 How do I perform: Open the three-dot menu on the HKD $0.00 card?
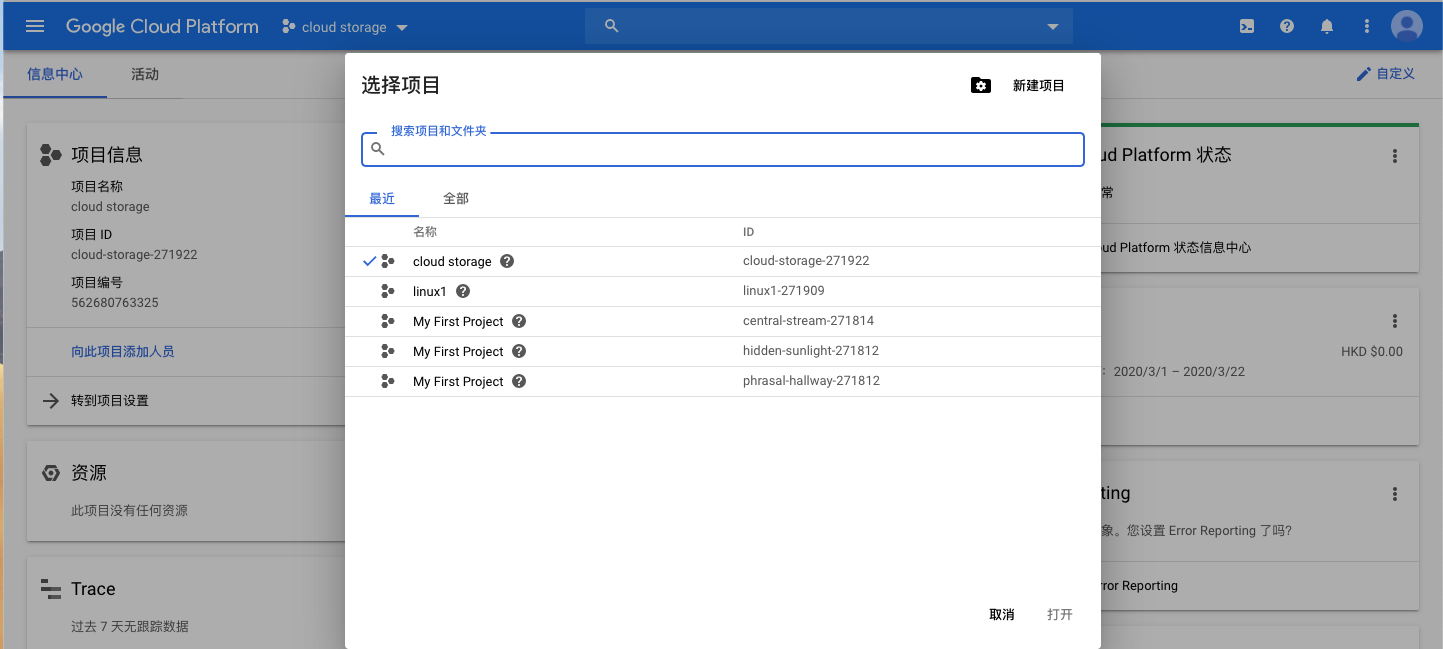point(1395,321)
